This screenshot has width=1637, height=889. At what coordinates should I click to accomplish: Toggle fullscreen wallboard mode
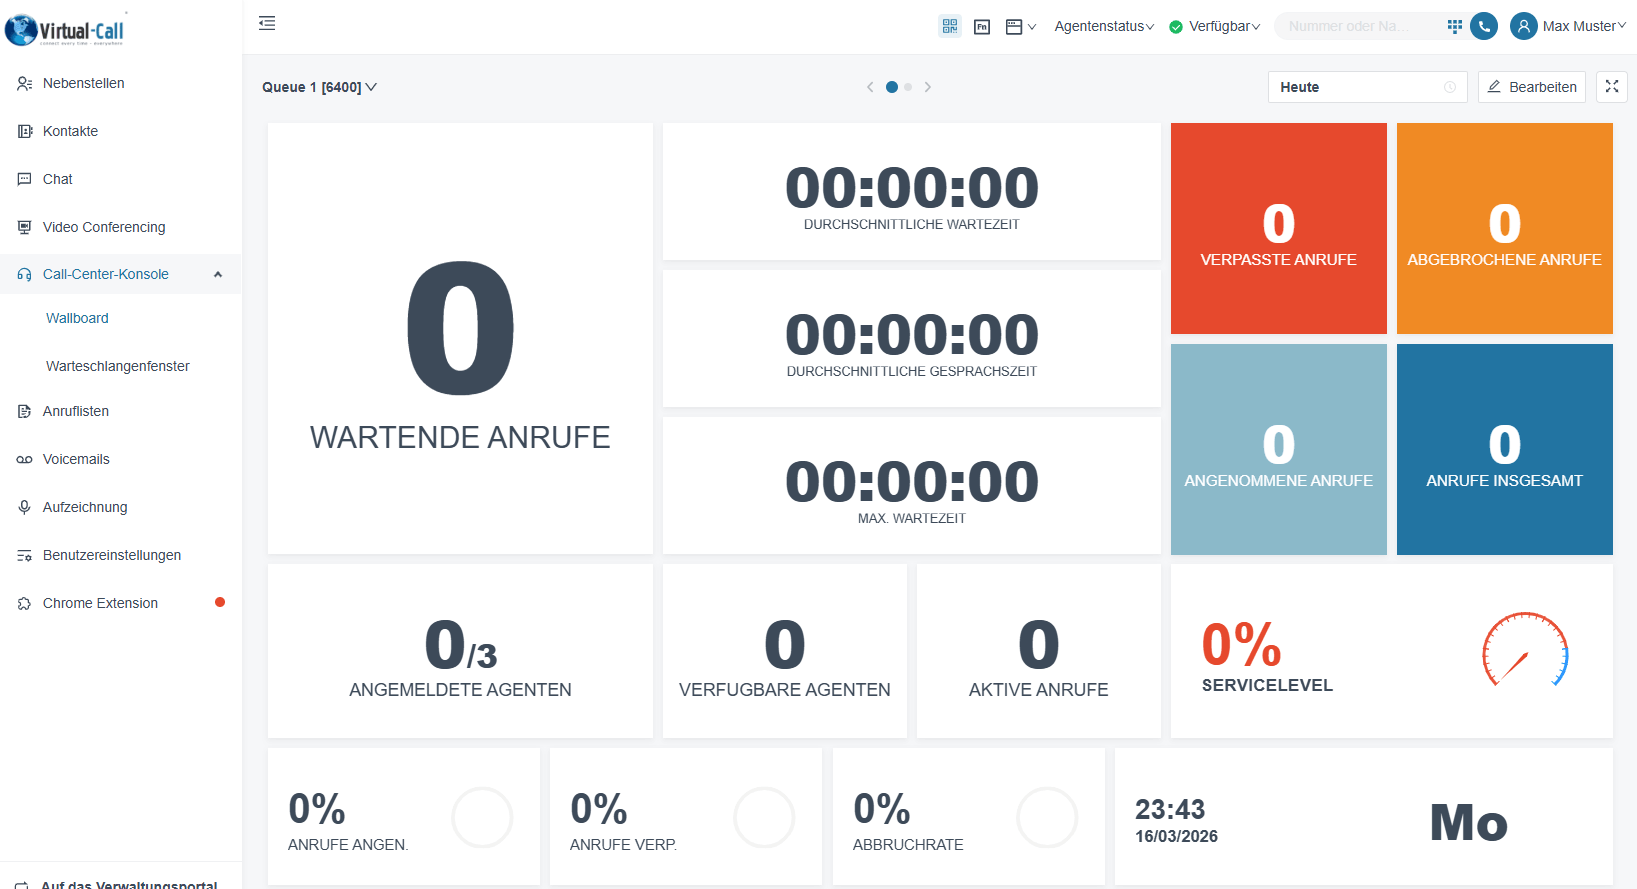point(1611,87)
